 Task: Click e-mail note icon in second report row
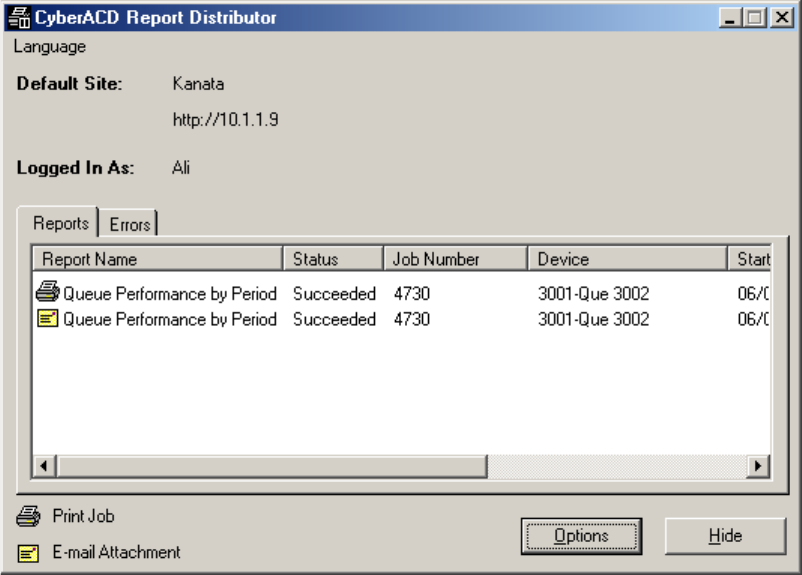coord(48,319)
